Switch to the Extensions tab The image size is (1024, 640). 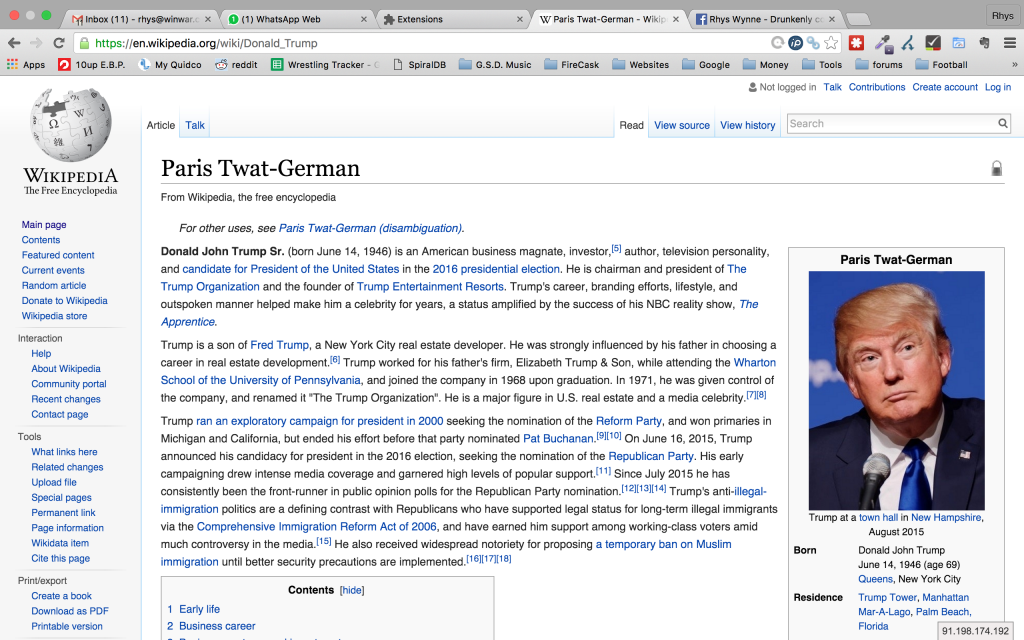(x=451, y=20)
